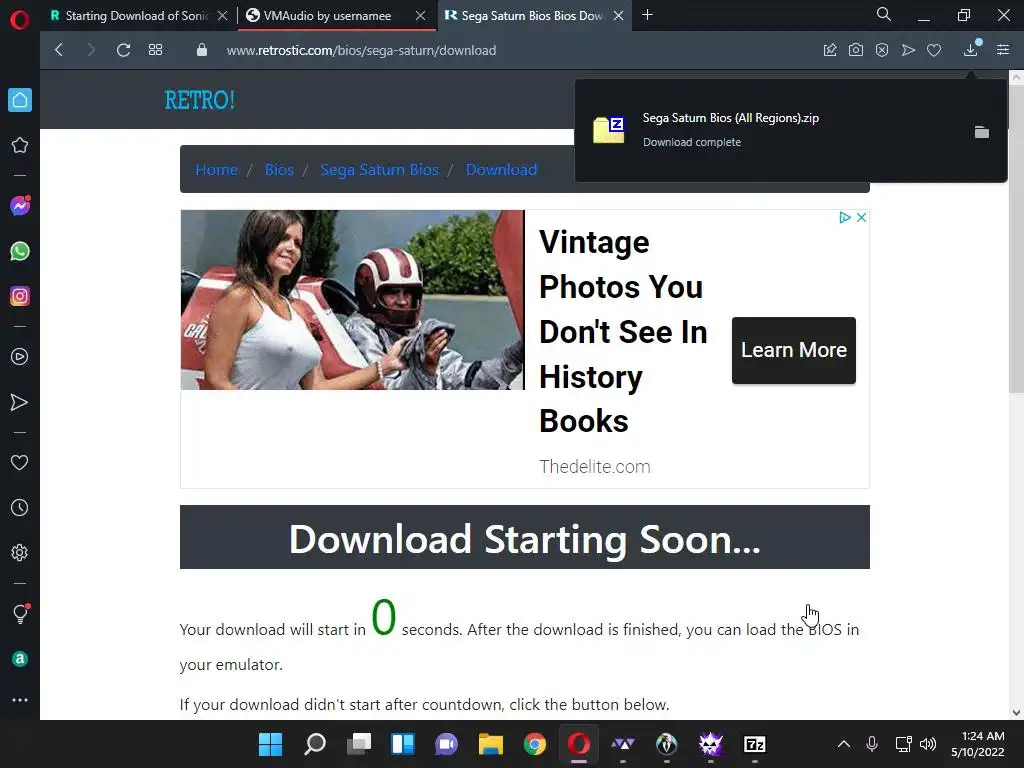Screen dimensions: 1024x768
Task: Open WhatsApp in the sidebar
Action: [20, 251]
